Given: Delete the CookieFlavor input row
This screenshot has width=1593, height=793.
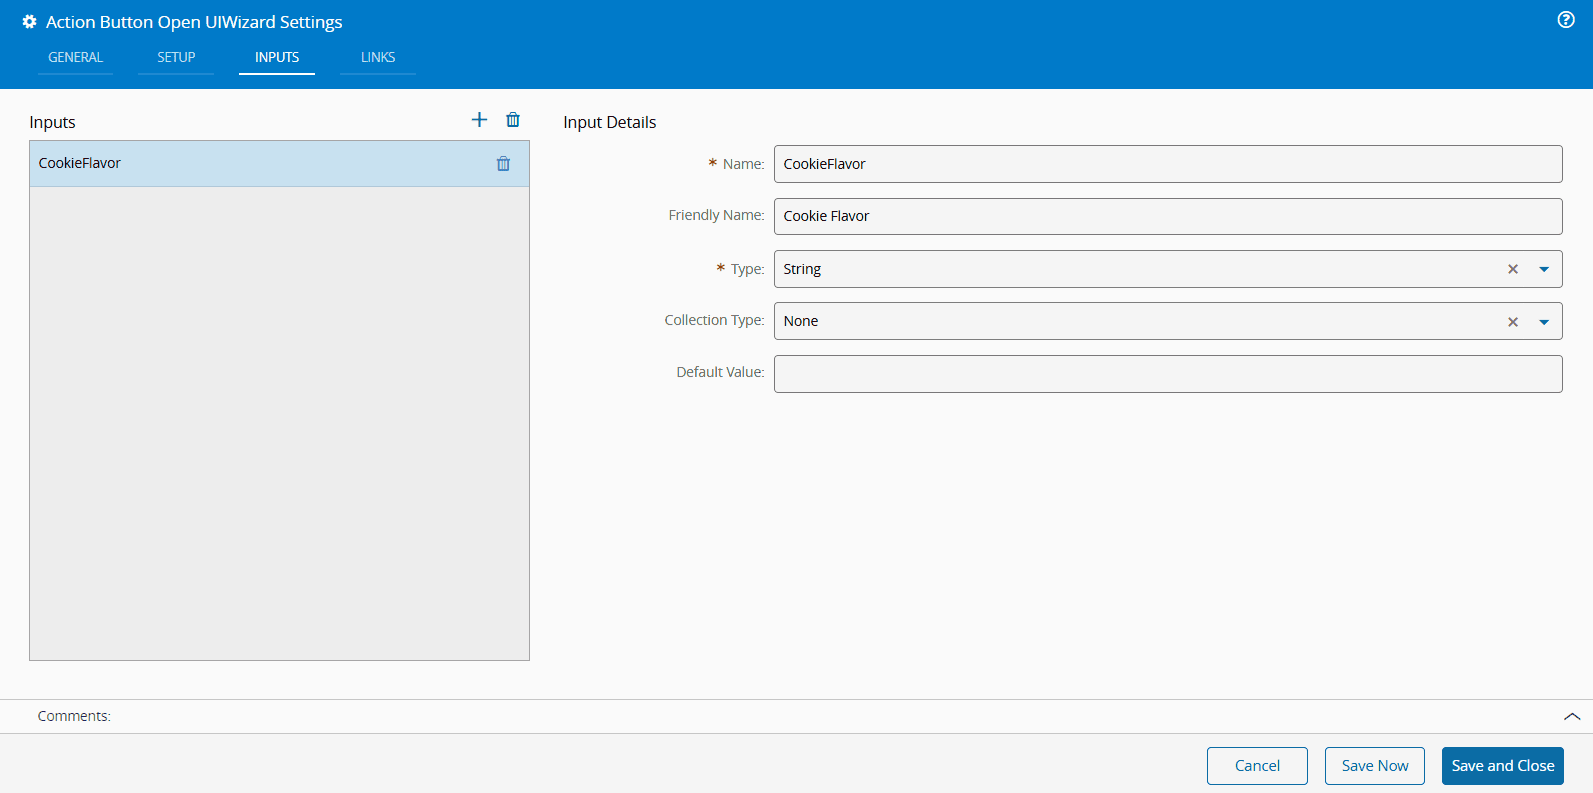Looking at the screenshot, I should (x=503, y=164).
